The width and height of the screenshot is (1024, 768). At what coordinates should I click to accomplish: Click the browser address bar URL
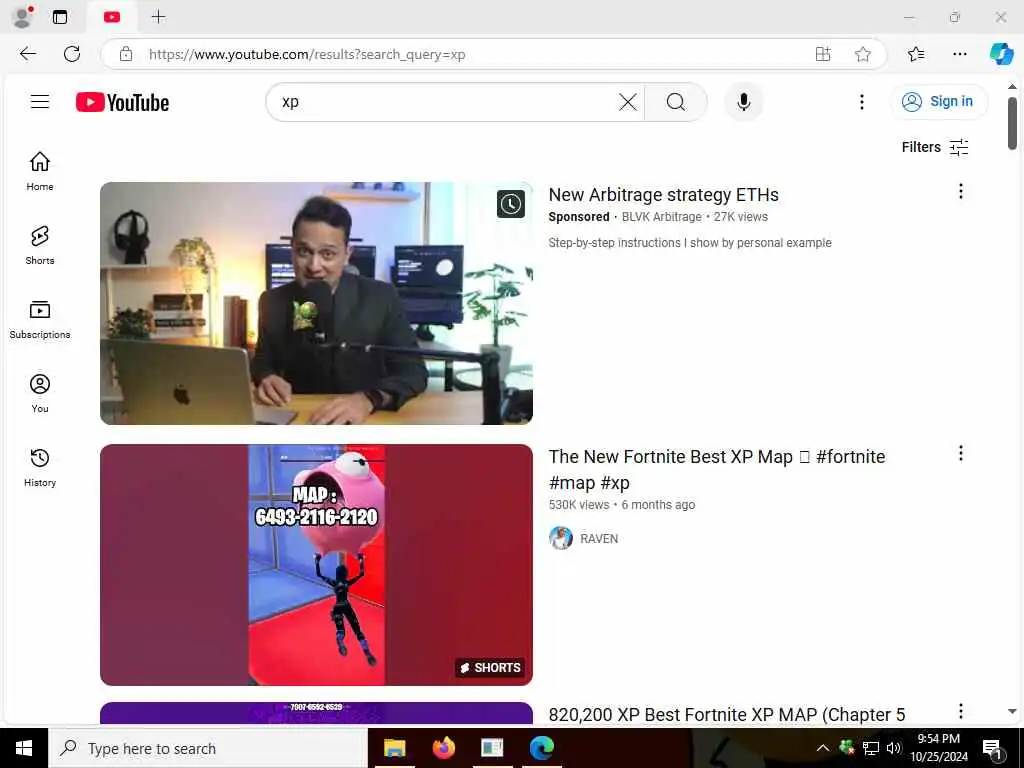tap(307, 54)
